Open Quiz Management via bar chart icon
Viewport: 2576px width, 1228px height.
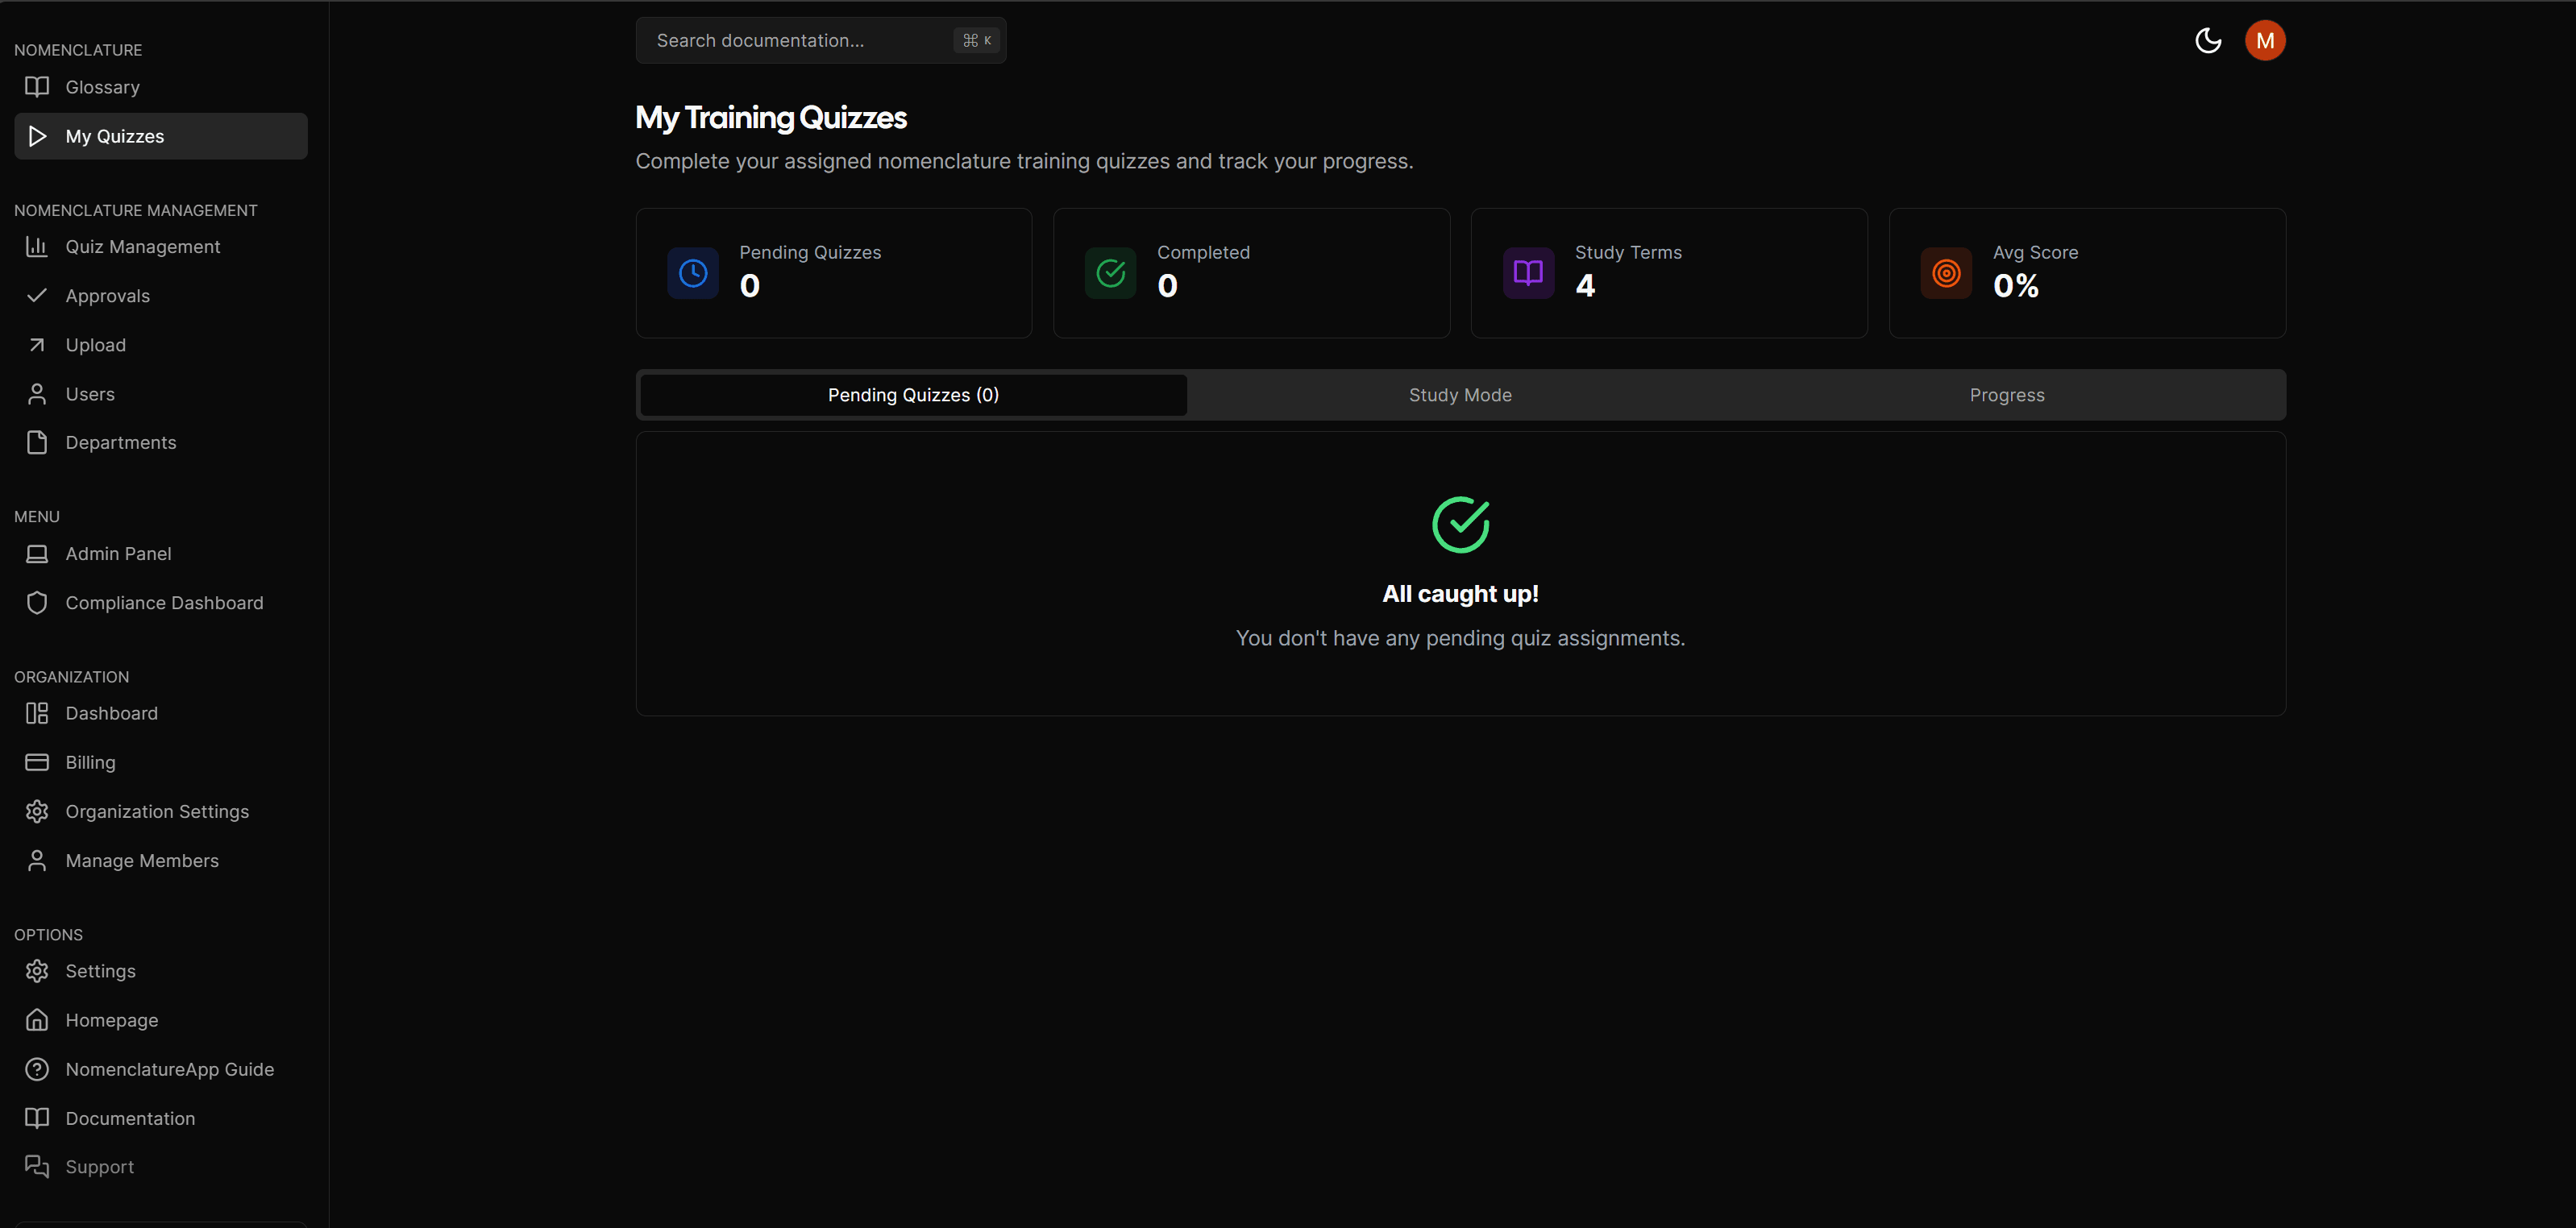(37, 246)
